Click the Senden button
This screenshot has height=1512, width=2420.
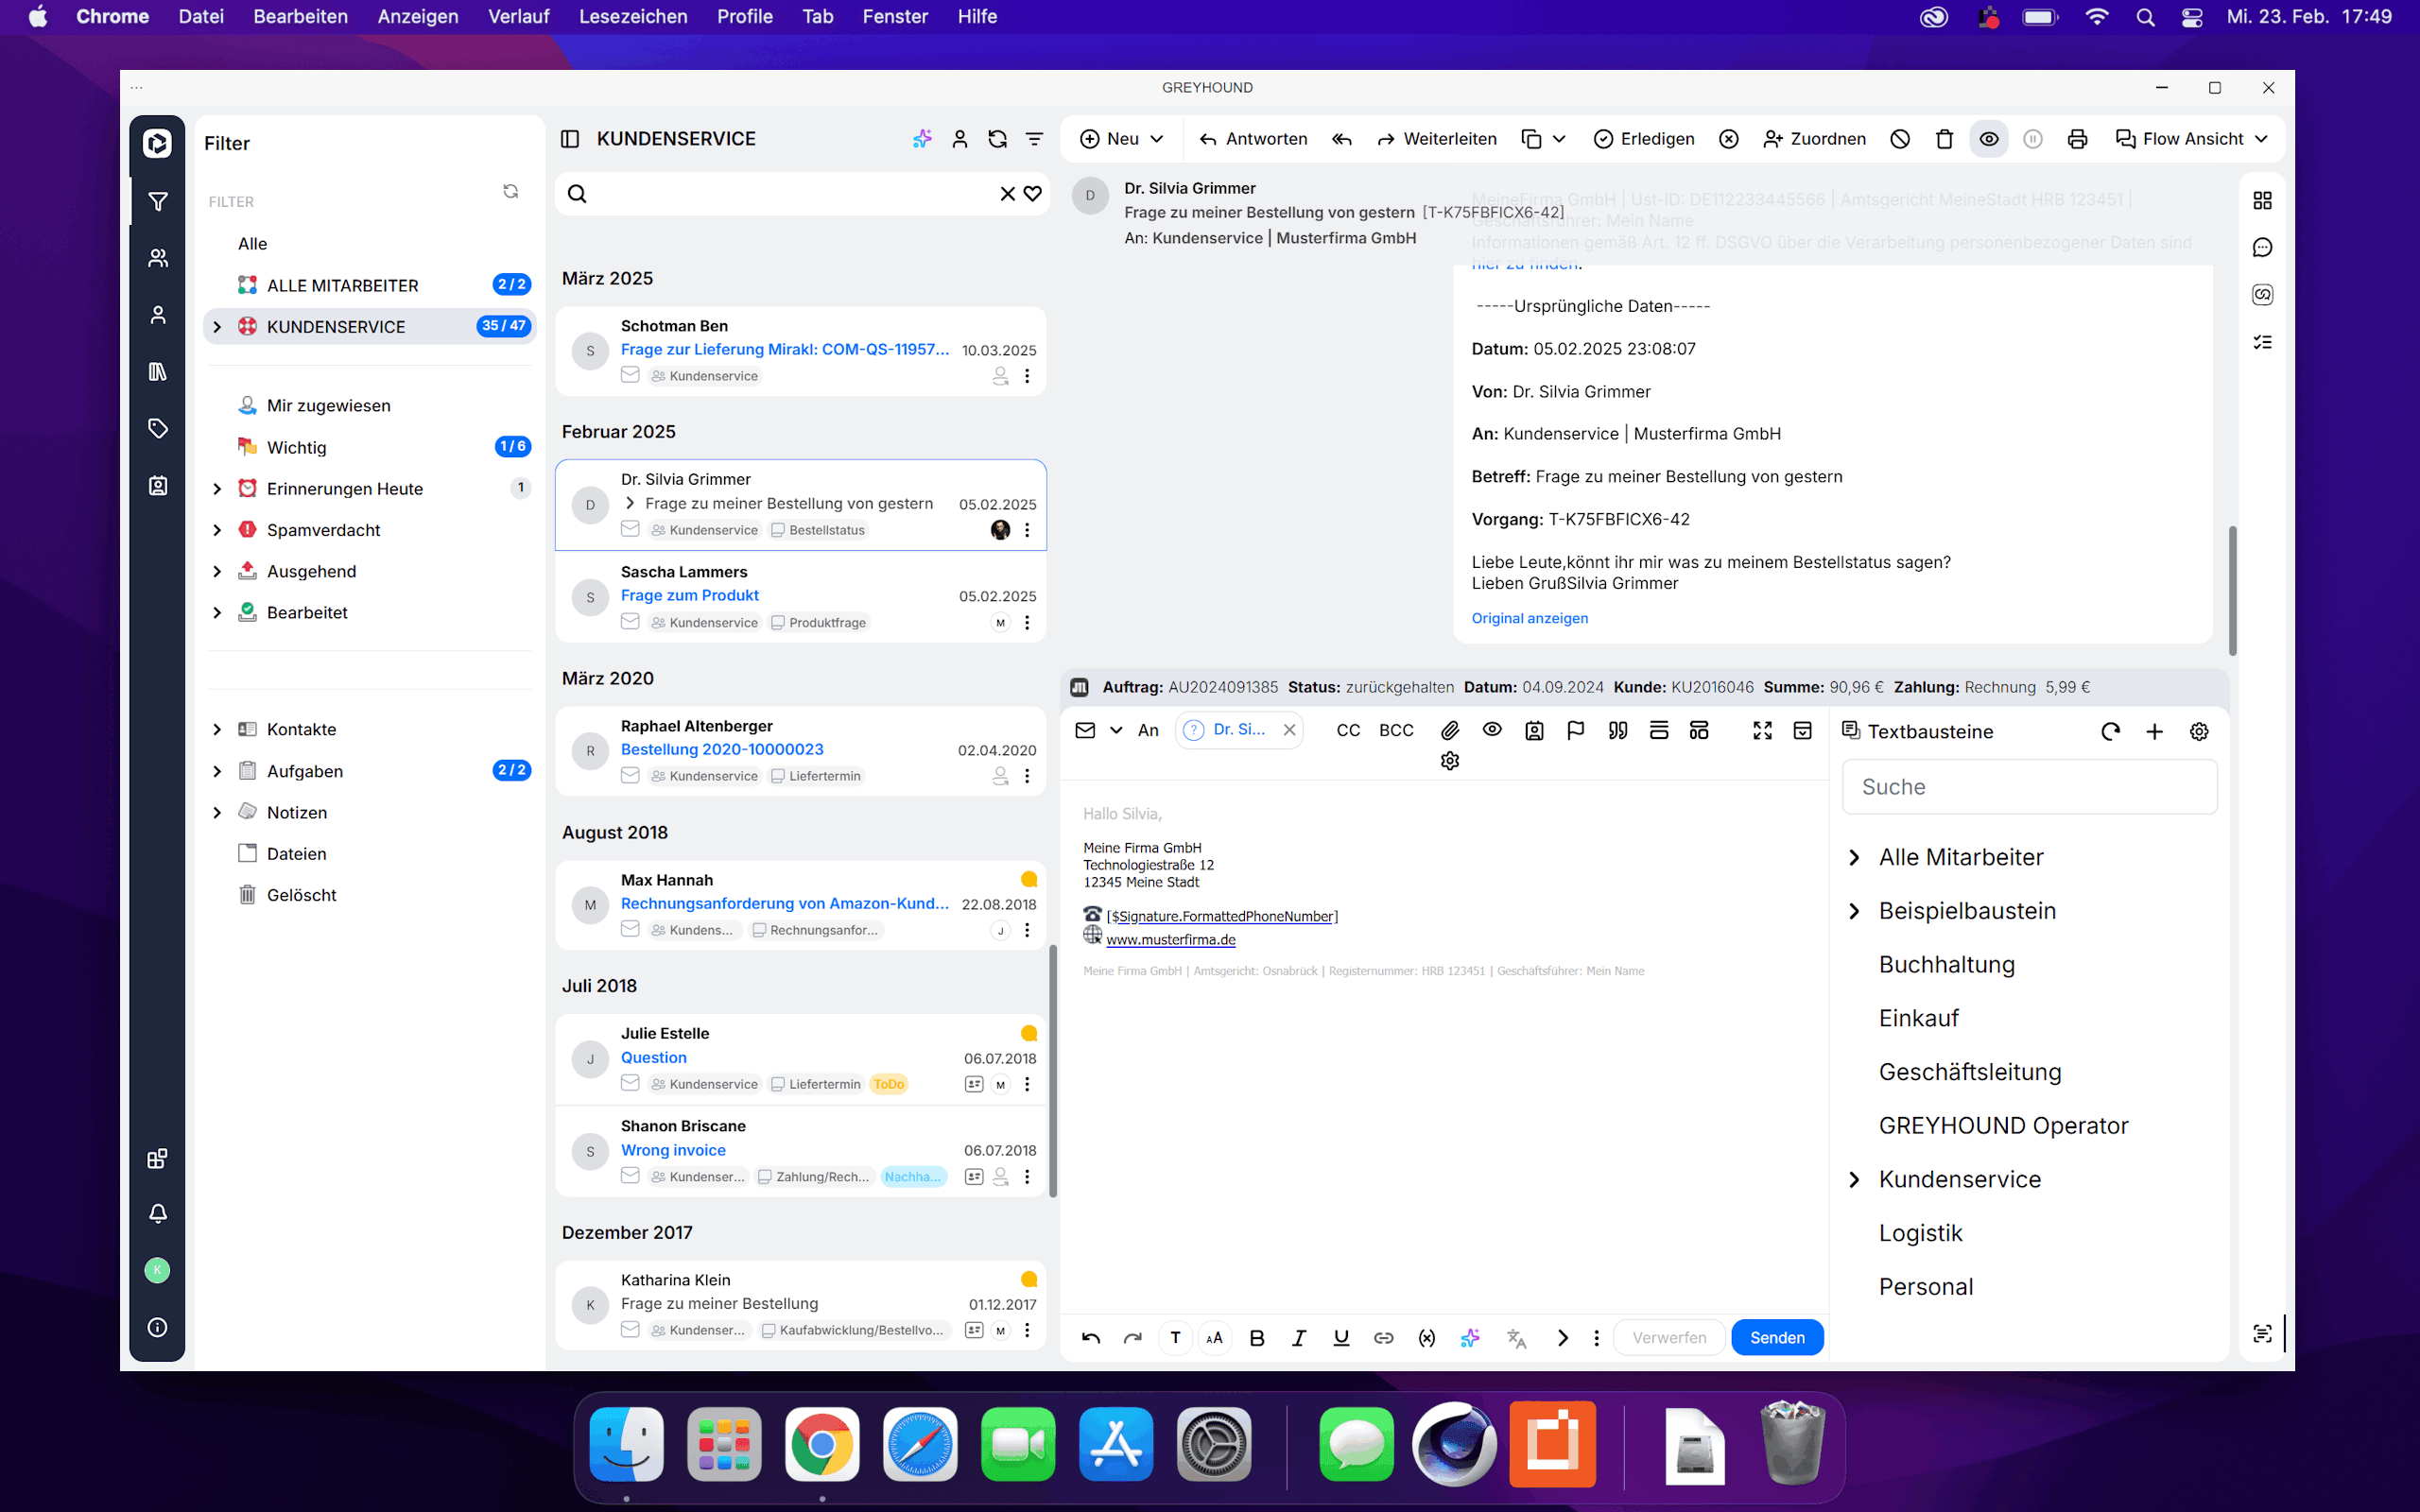tap(1777, 1338)
